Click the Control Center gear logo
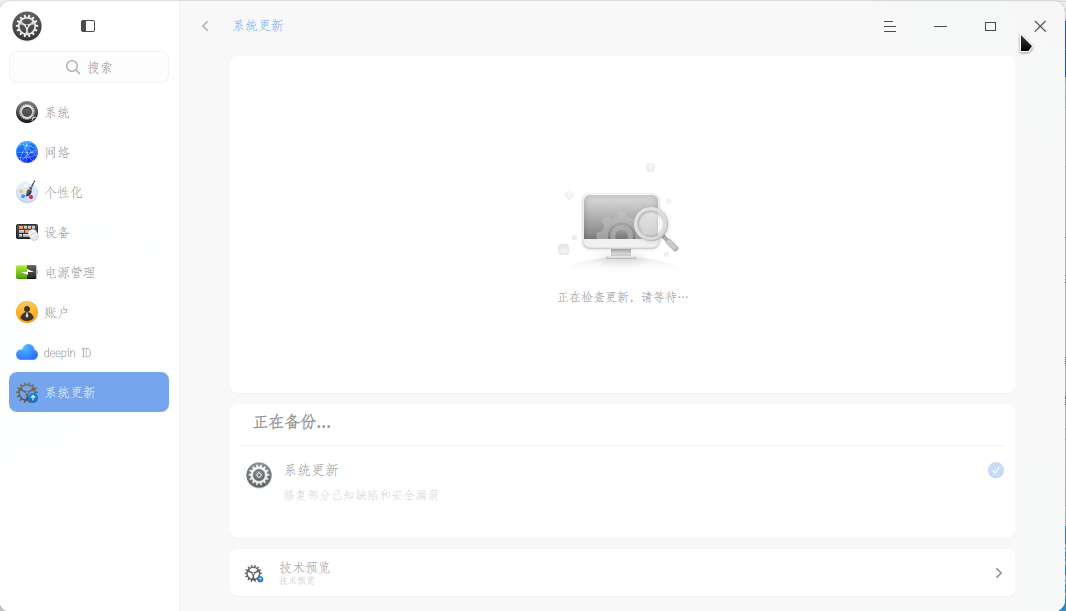The width and height of the screenshot is (1066, 611). (x=27, y=27)
